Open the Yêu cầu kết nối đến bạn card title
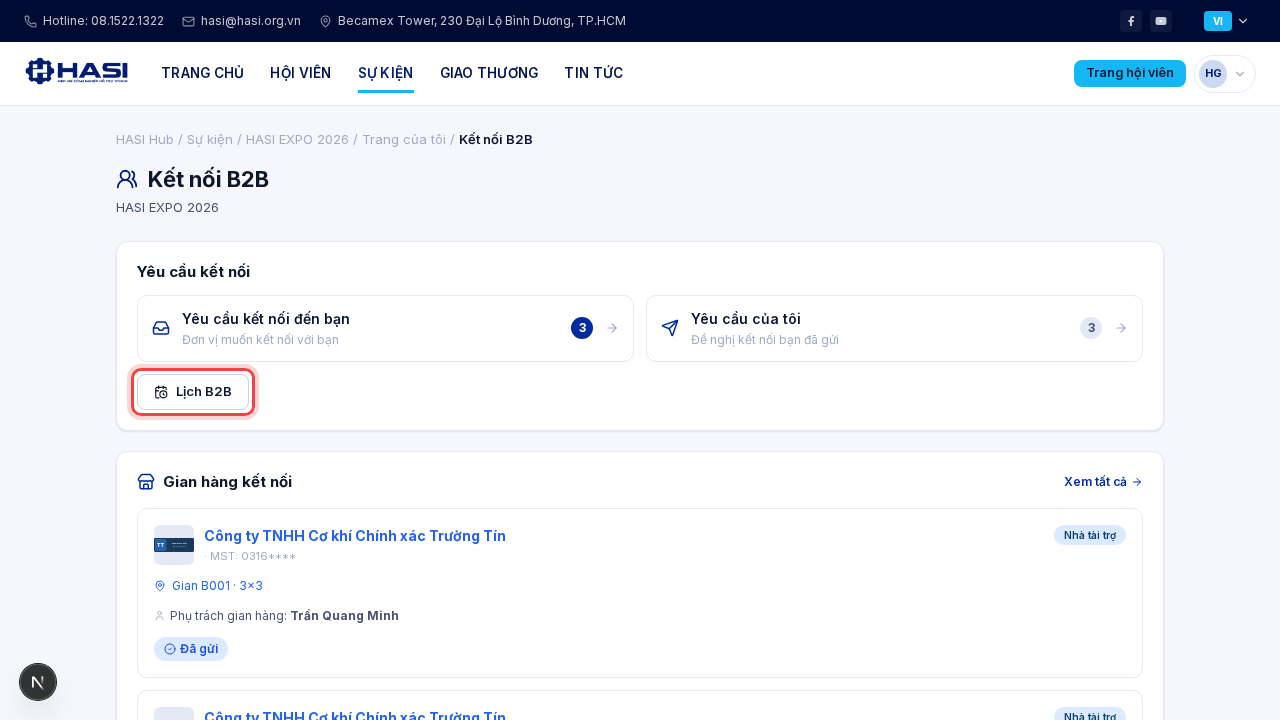1280x720 pixels. click(x=266, y=319)
